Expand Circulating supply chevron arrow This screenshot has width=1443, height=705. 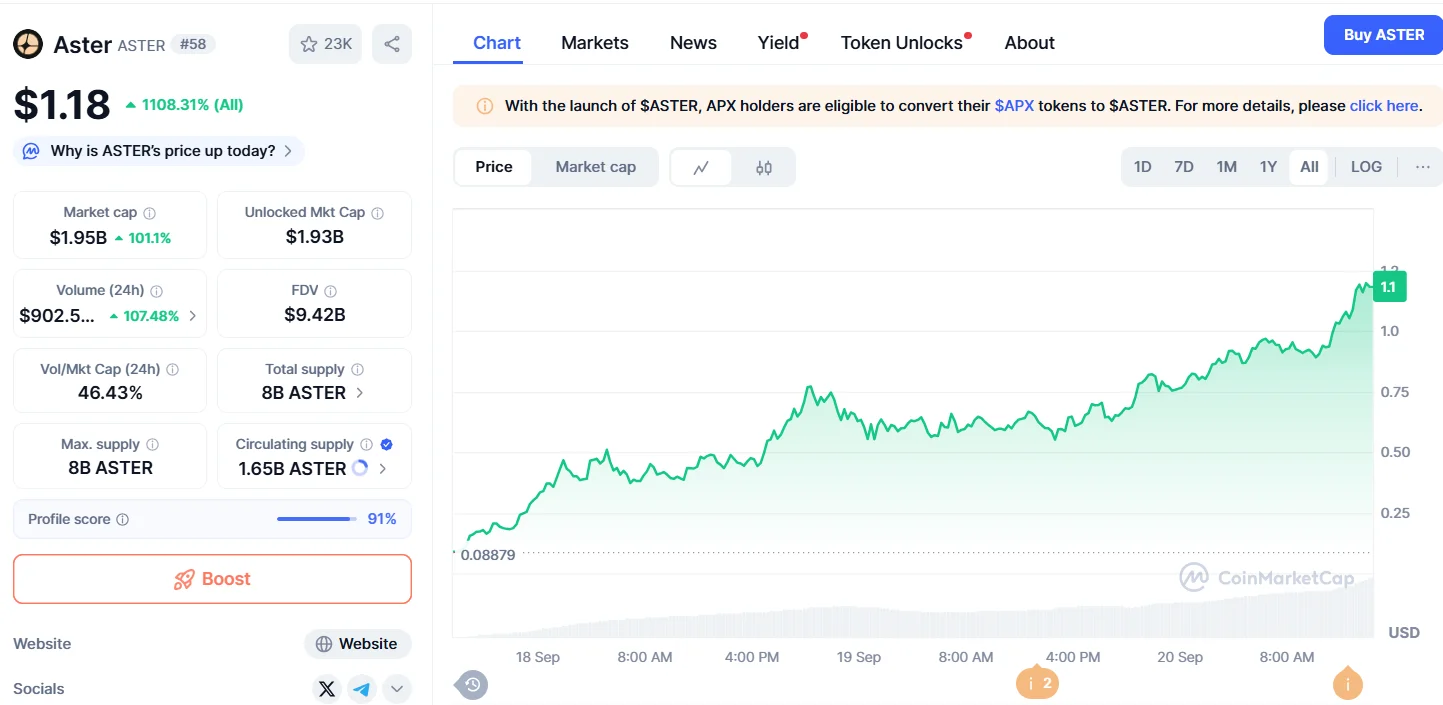[383, 468]
